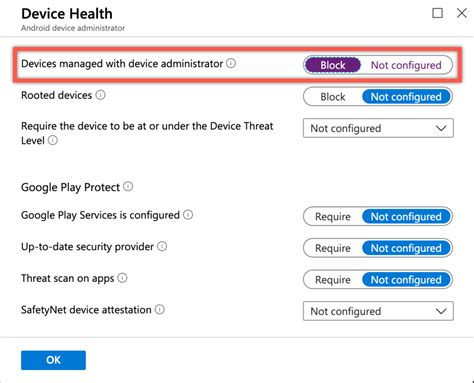Close the Device Health pane

click(x=462, y=13)
